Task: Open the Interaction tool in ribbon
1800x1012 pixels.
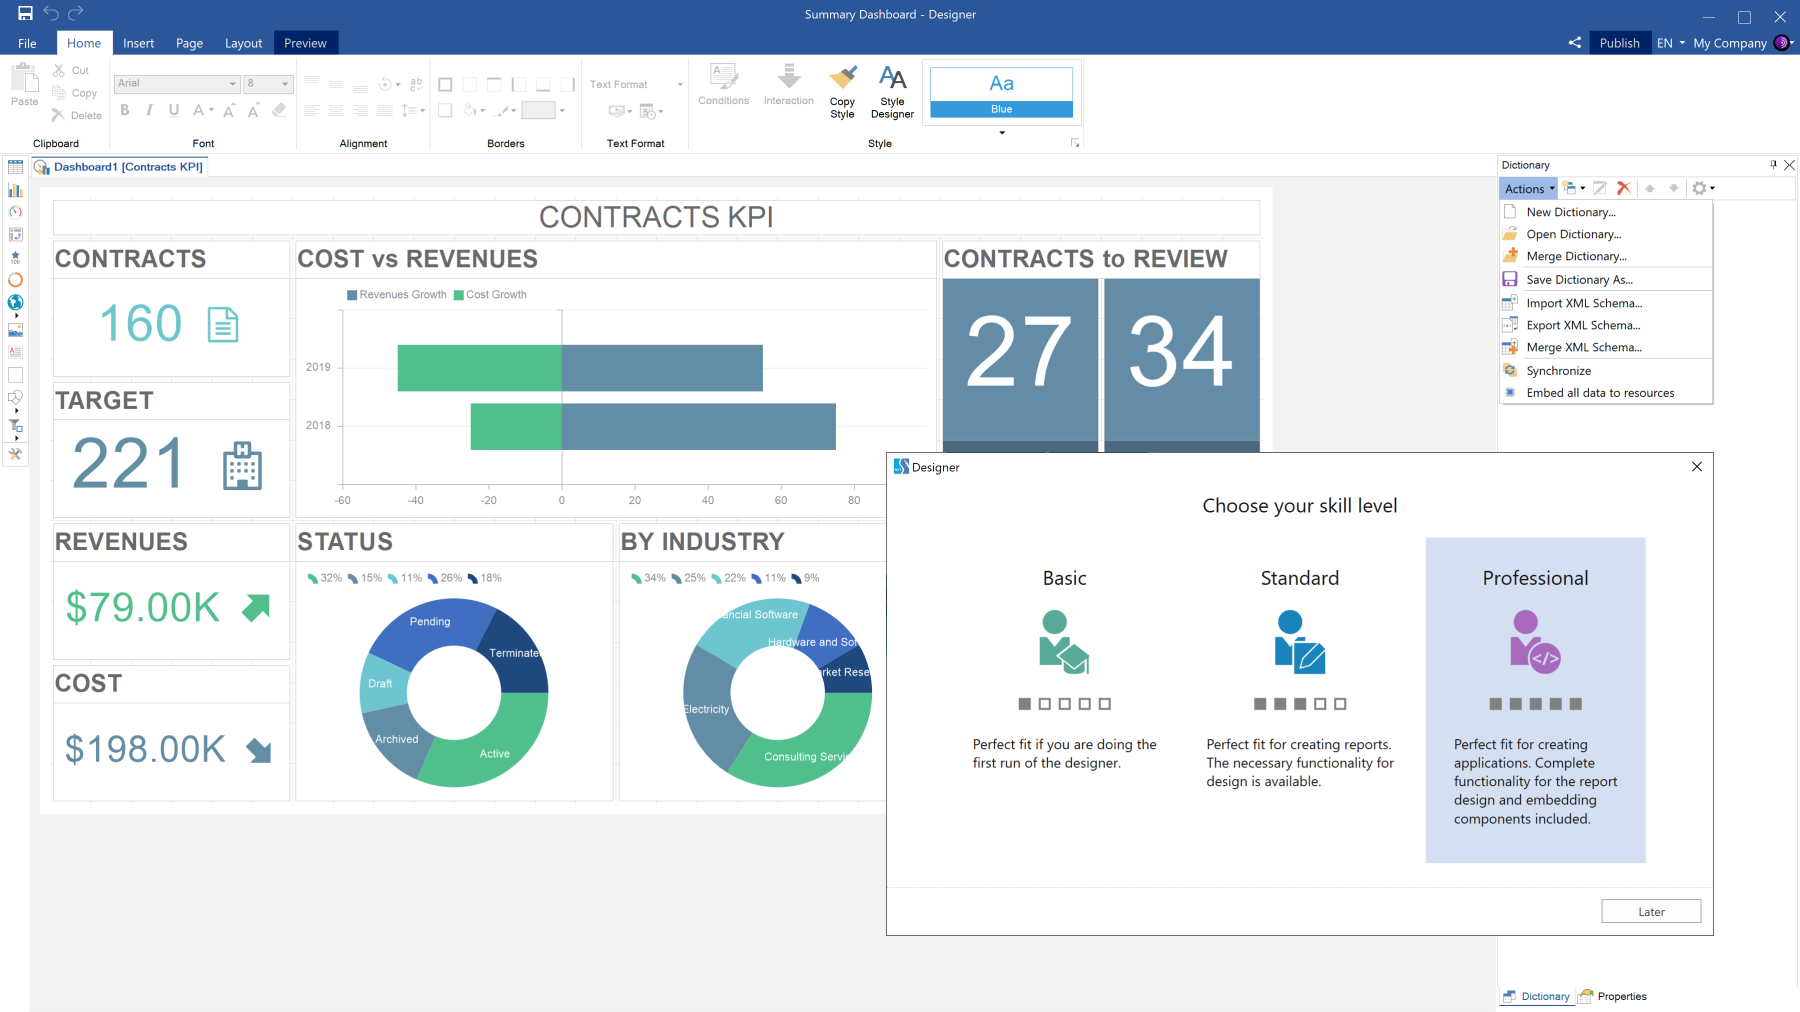Action: 788,85
